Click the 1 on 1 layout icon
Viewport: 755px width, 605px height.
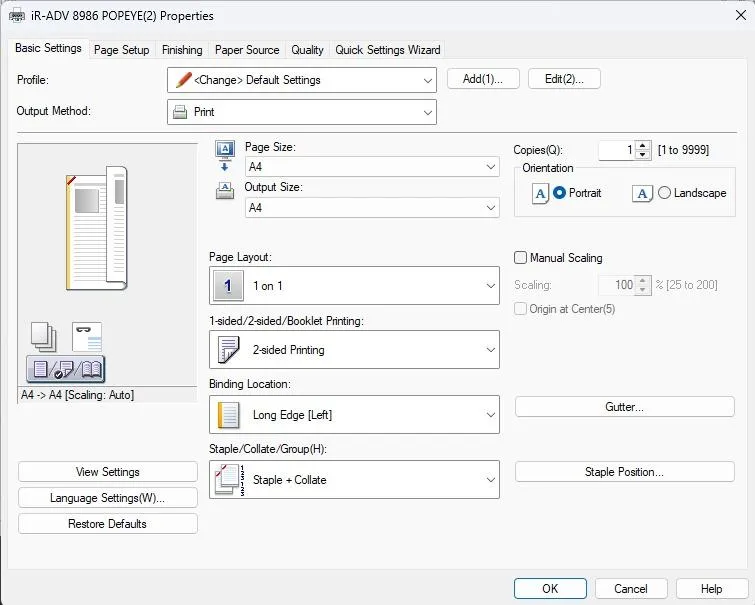228,286
